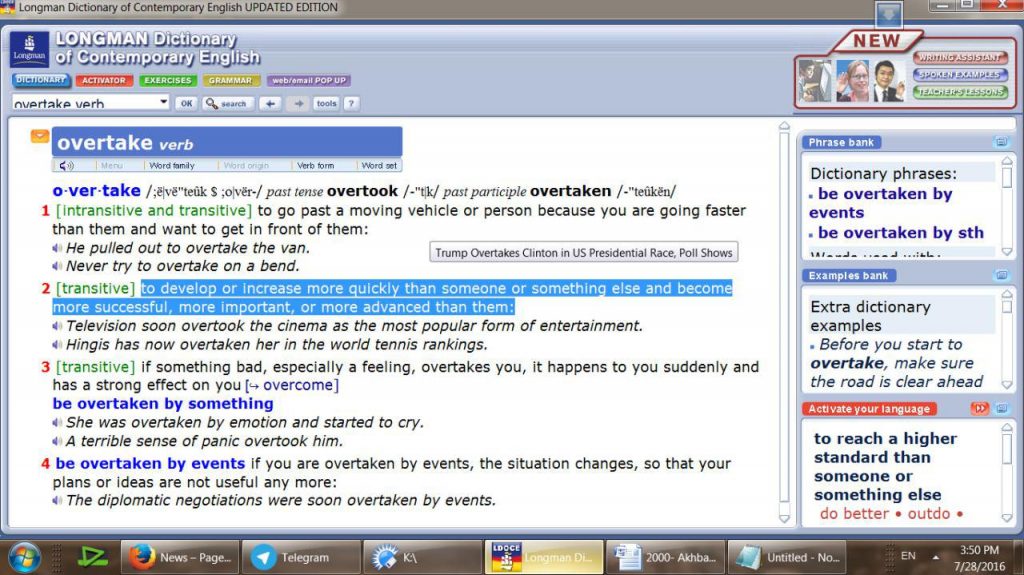Open Activator from Activate your language red icon
The height and width of the screenshot is (575, 1024).
(x=980, y=408)
